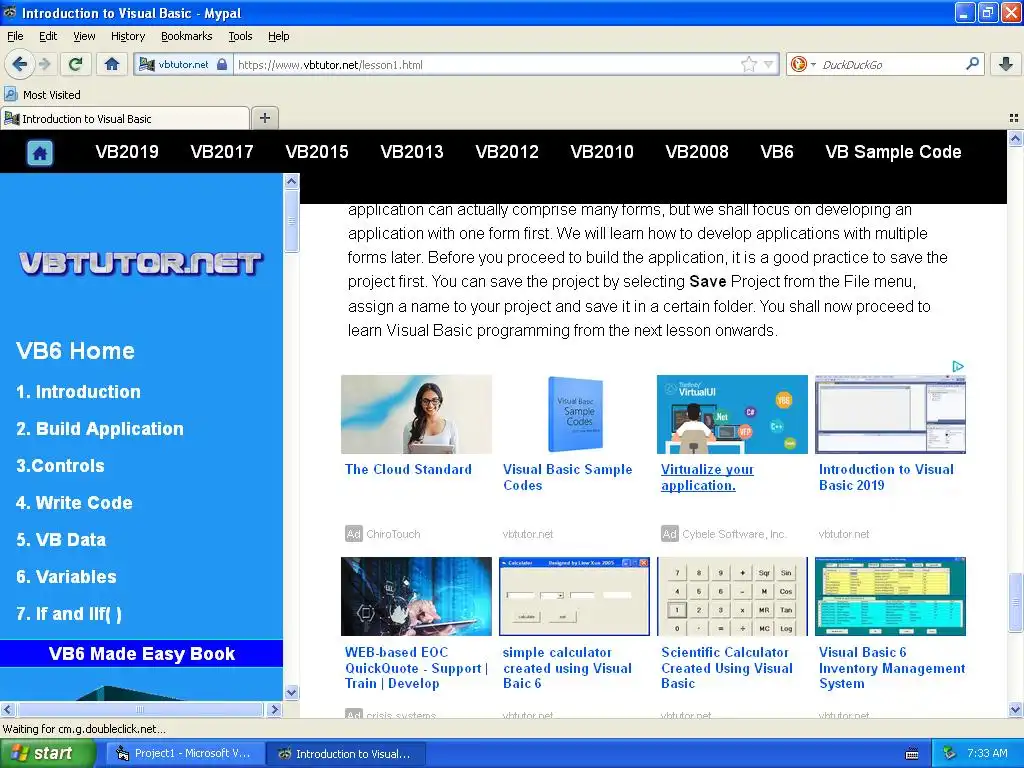1024x768 pixels.
Task: Follow the Virtualize your application link
Action: pos(707,477)
